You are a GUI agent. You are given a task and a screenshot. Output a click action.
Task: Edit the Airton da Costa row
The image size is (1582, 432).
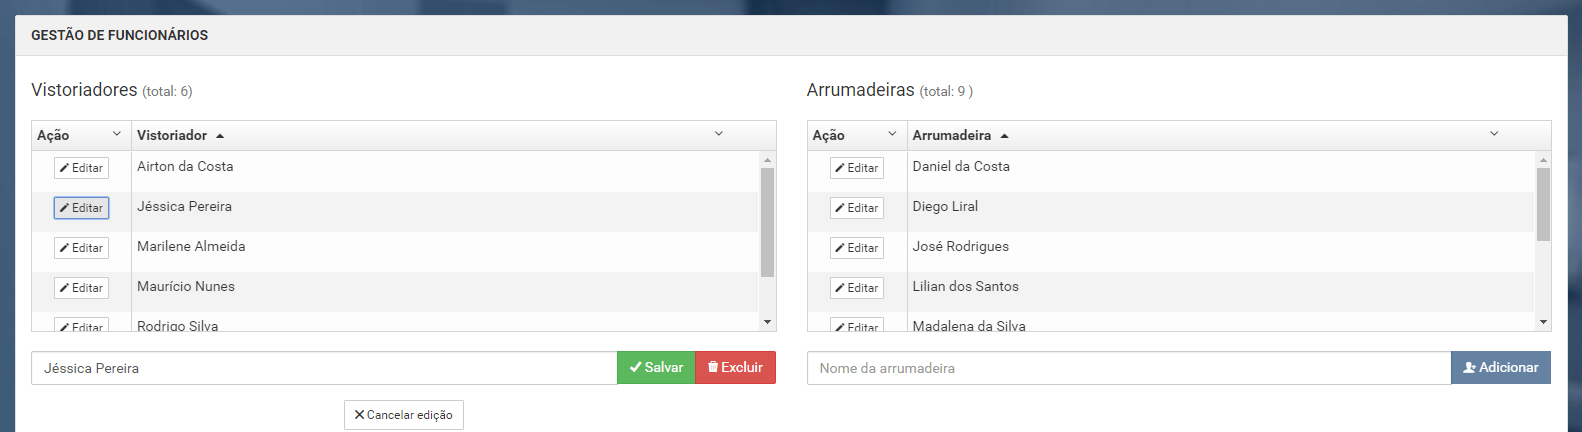tap(81, 168)
